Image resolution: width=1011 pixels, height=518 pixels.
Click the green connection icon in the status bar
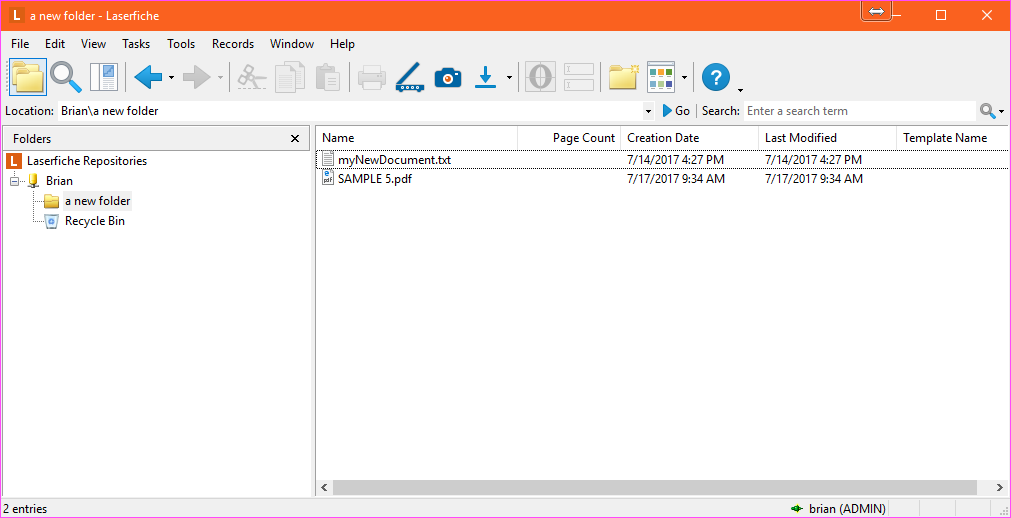pos(798,509)
